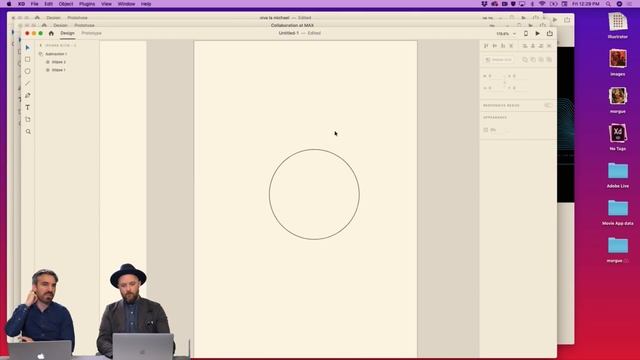The image size is (640, 360).
Task: Click the Intersect boolean operation icon
Action: (x=541, y=60)
